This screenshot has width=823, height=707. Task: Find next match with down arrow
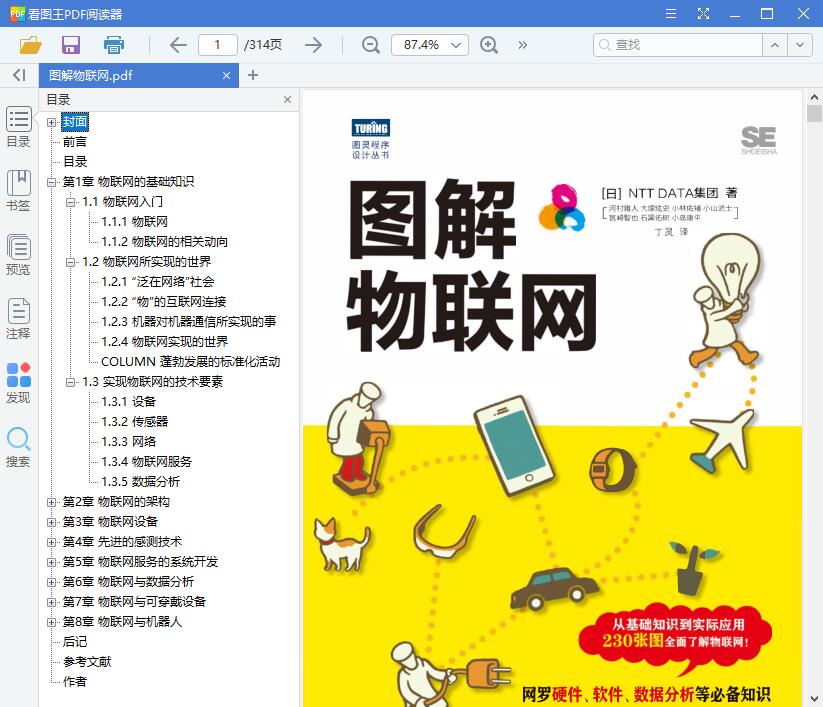800,45
